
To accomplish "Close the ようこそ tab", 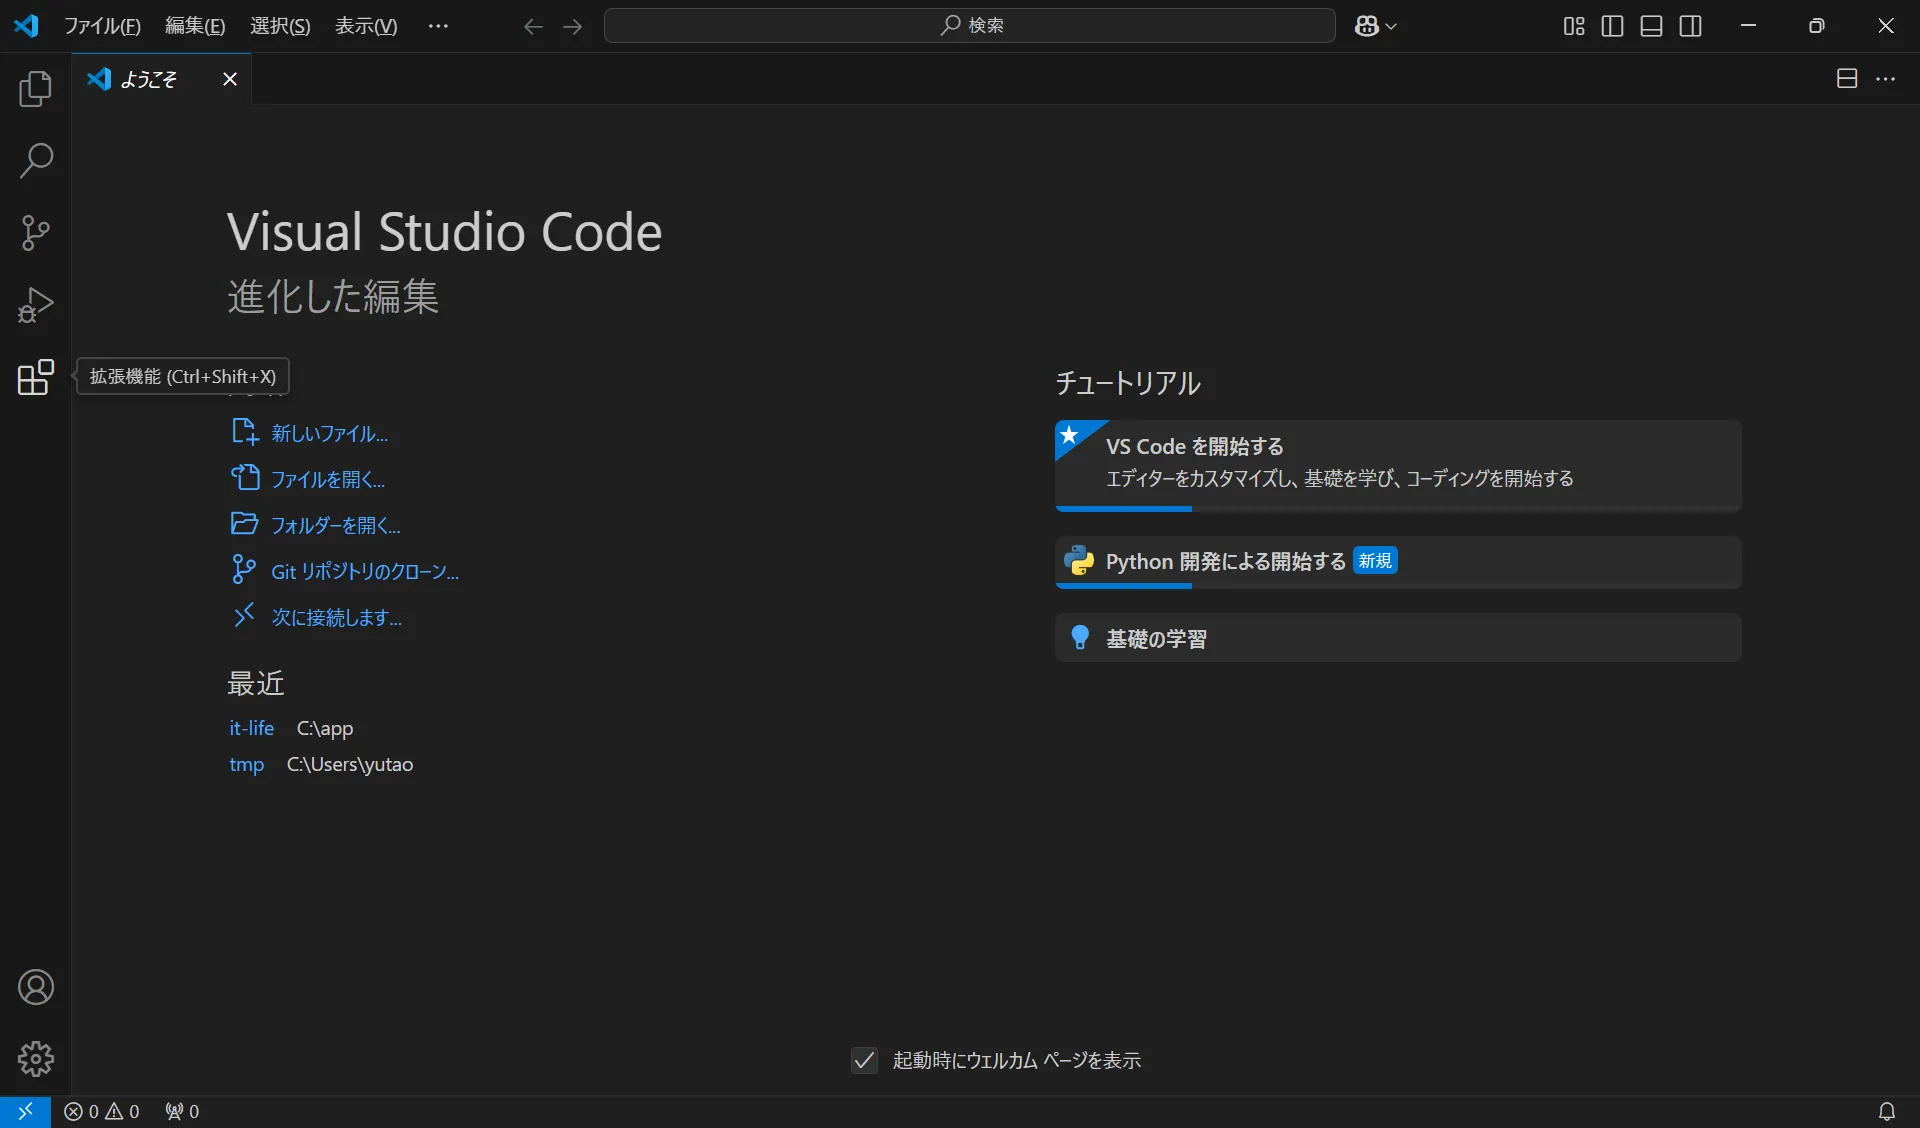I will [x=230, y=79].
